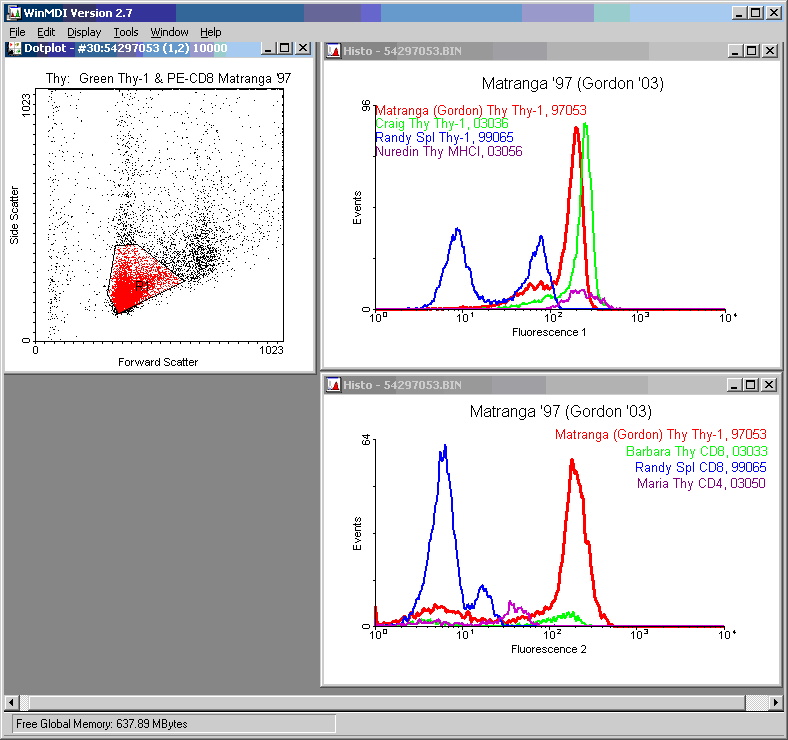The image size is (788, 740).
Task: Minimize the lower Histo window
Action: pyautogui.click(x=736, y=385)
